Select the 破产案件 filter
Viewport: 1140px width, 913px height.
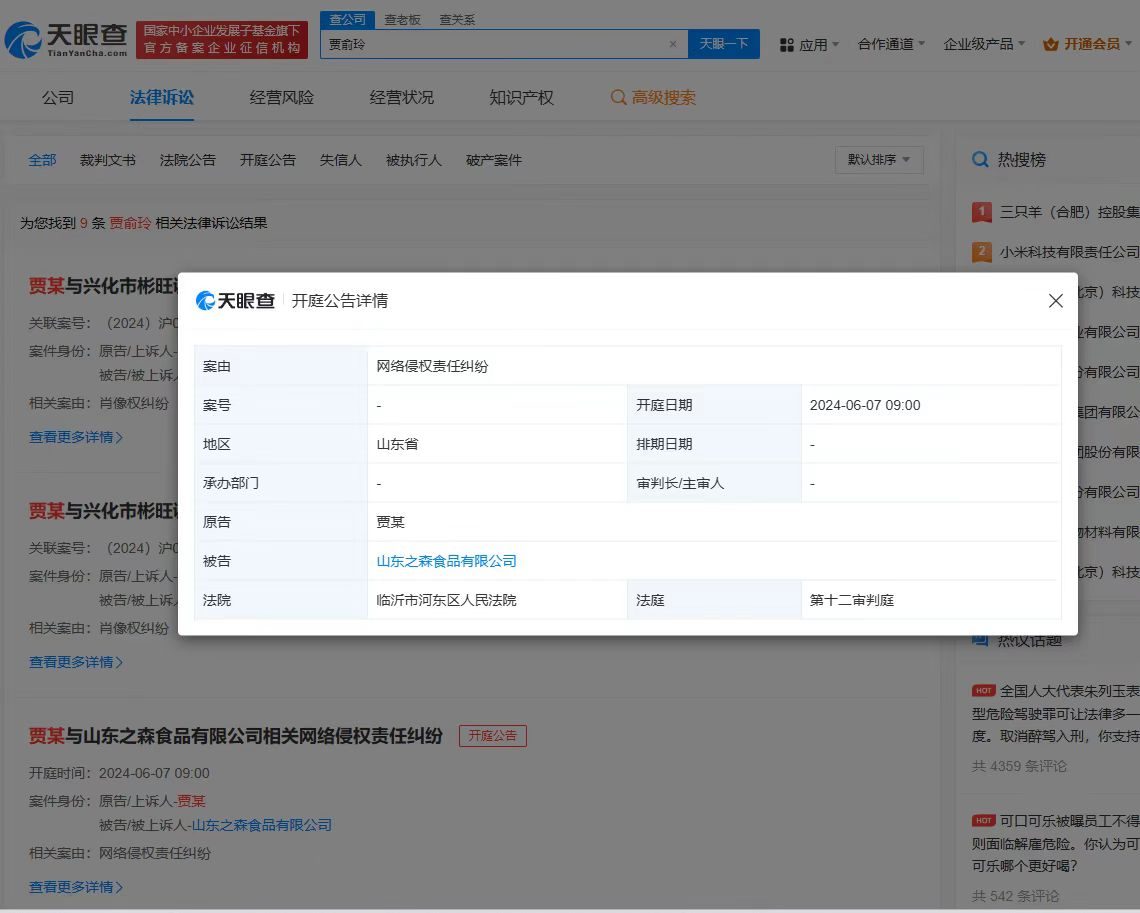tap(492, 159)
